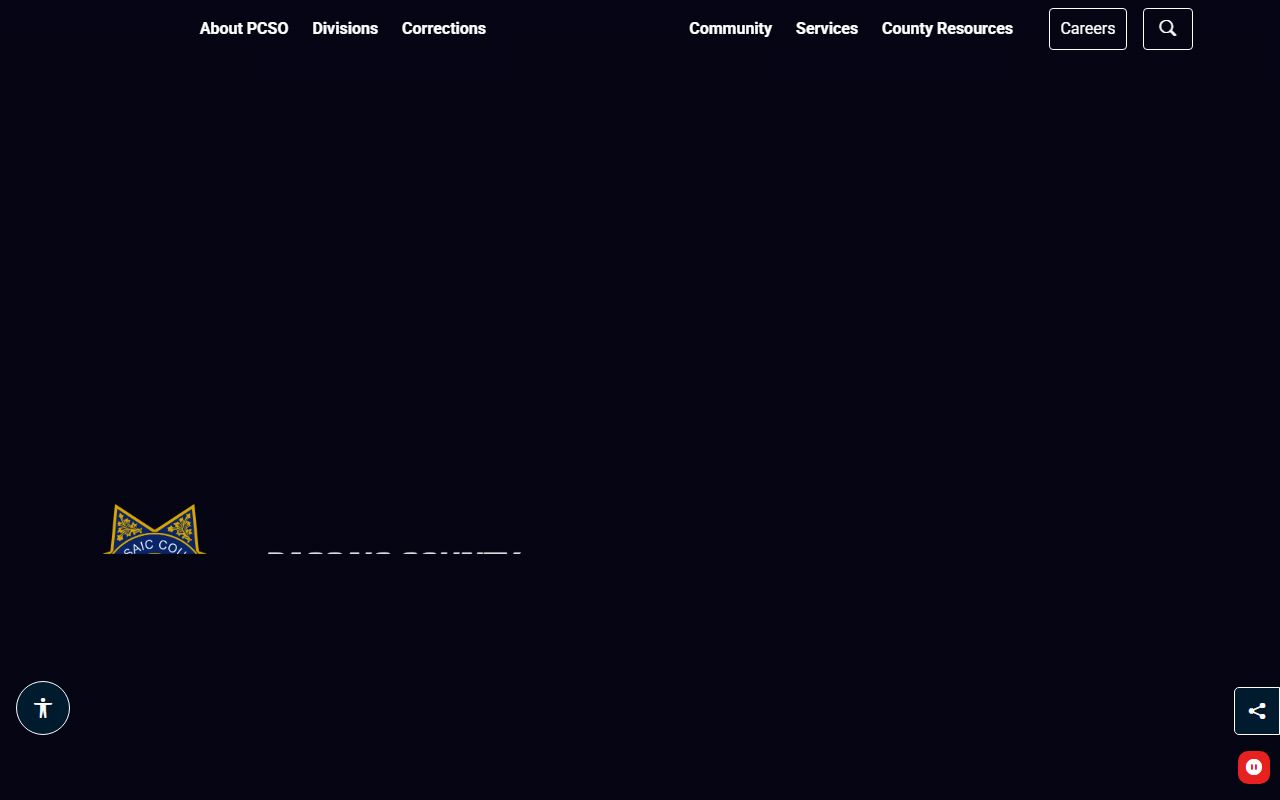Open the About PCSO menu

244,29
